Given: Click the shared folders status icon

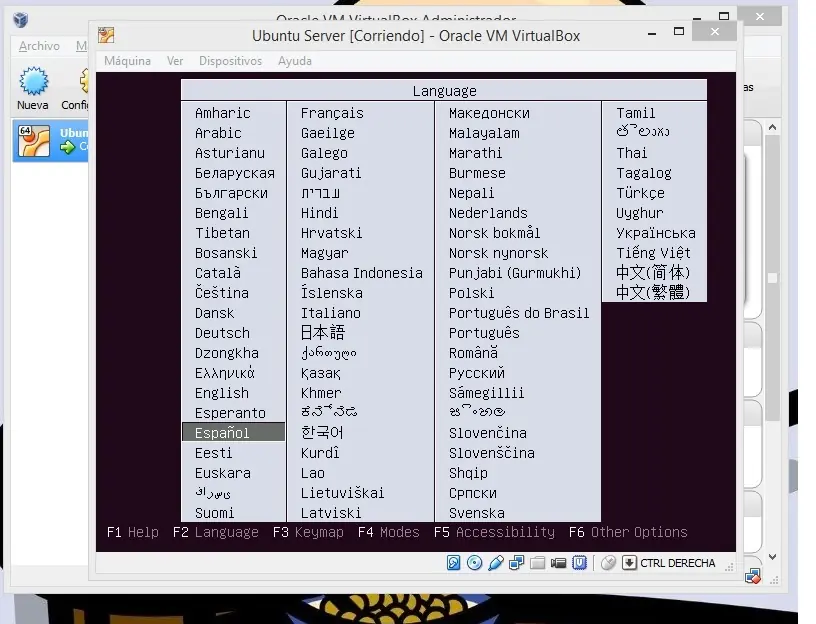Looking at the screenshot, I should 537,563.
